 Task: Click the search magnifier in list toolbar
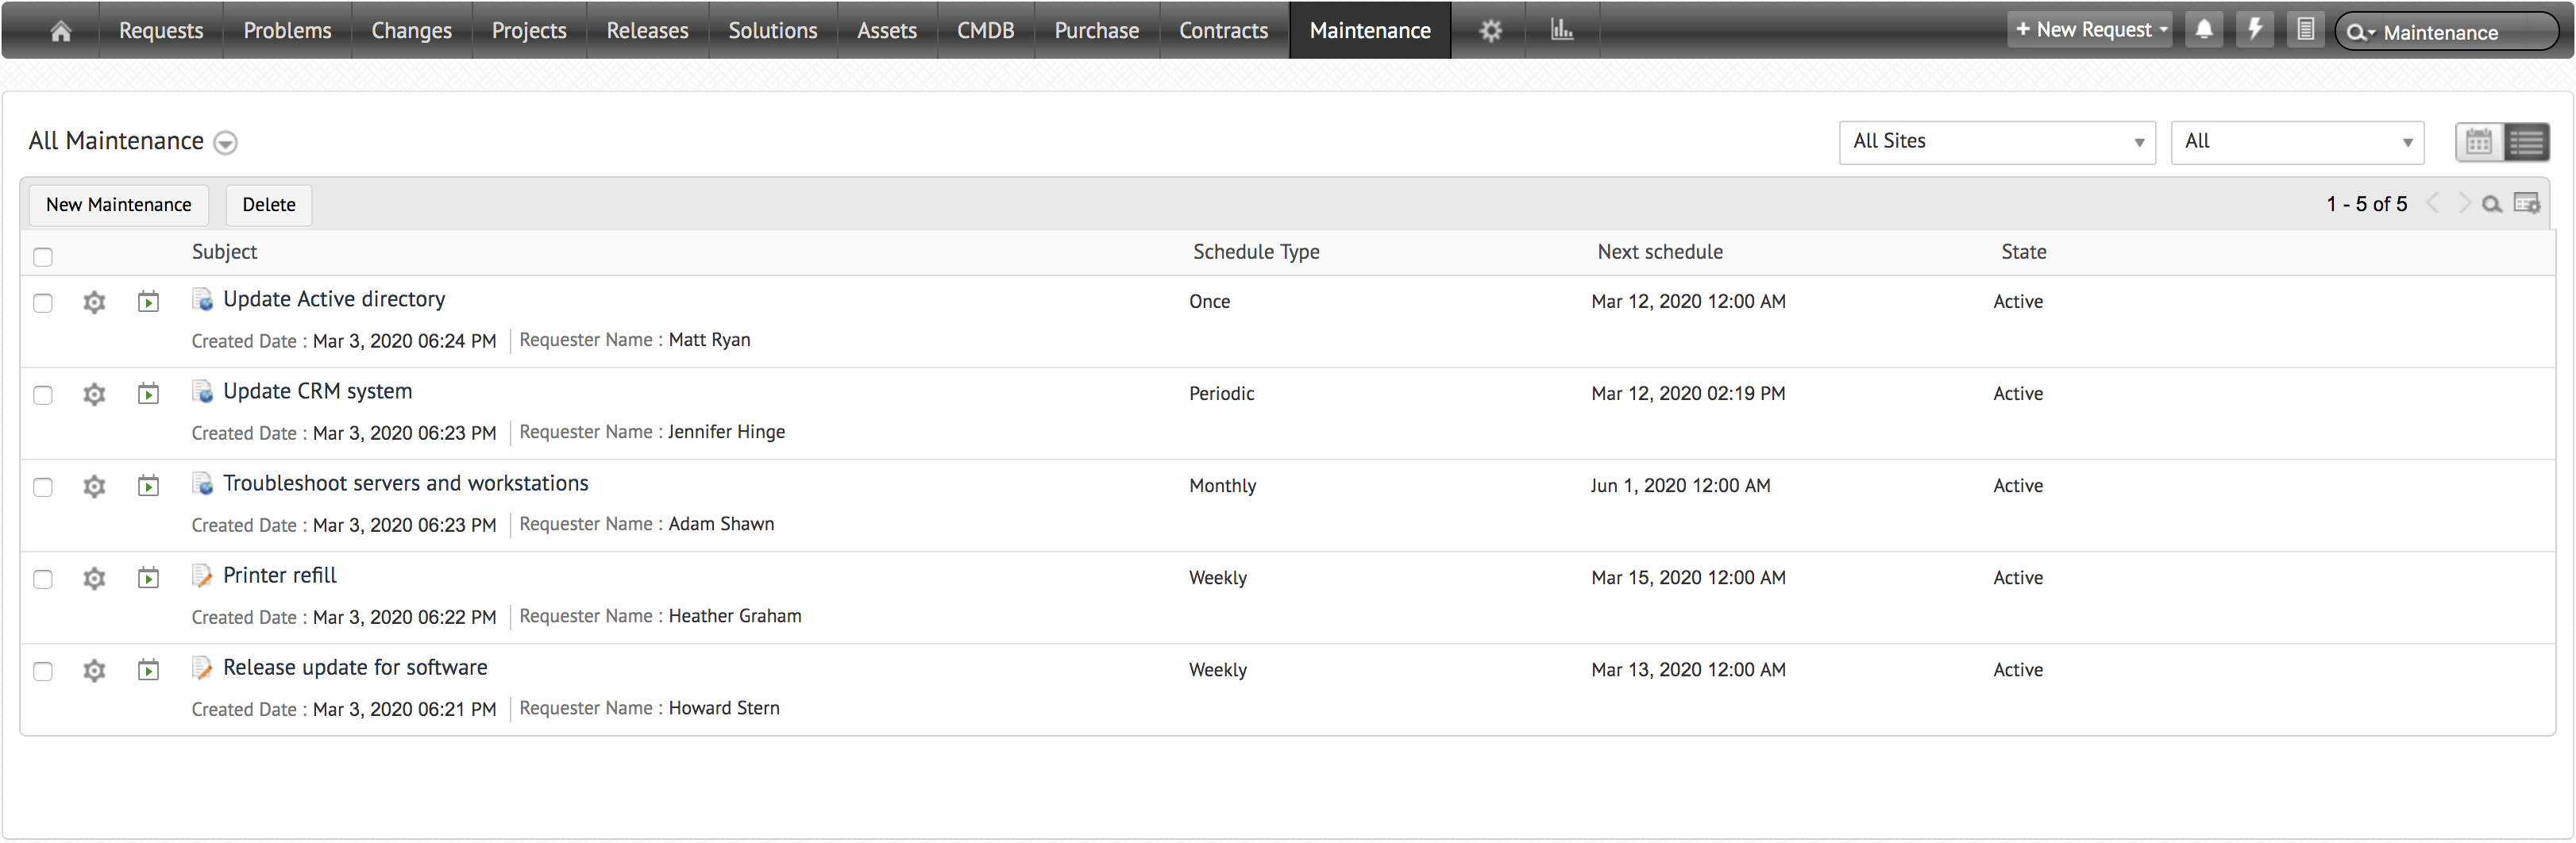click(x=2492, y=204)
